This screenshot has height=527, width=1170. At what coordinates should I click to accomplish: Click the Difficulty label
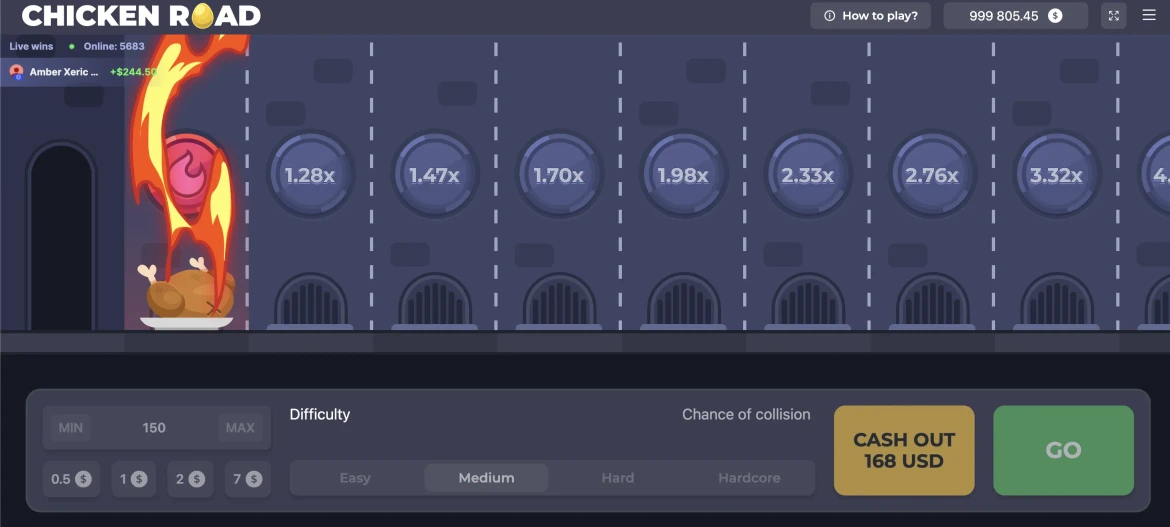click(319, 414)
